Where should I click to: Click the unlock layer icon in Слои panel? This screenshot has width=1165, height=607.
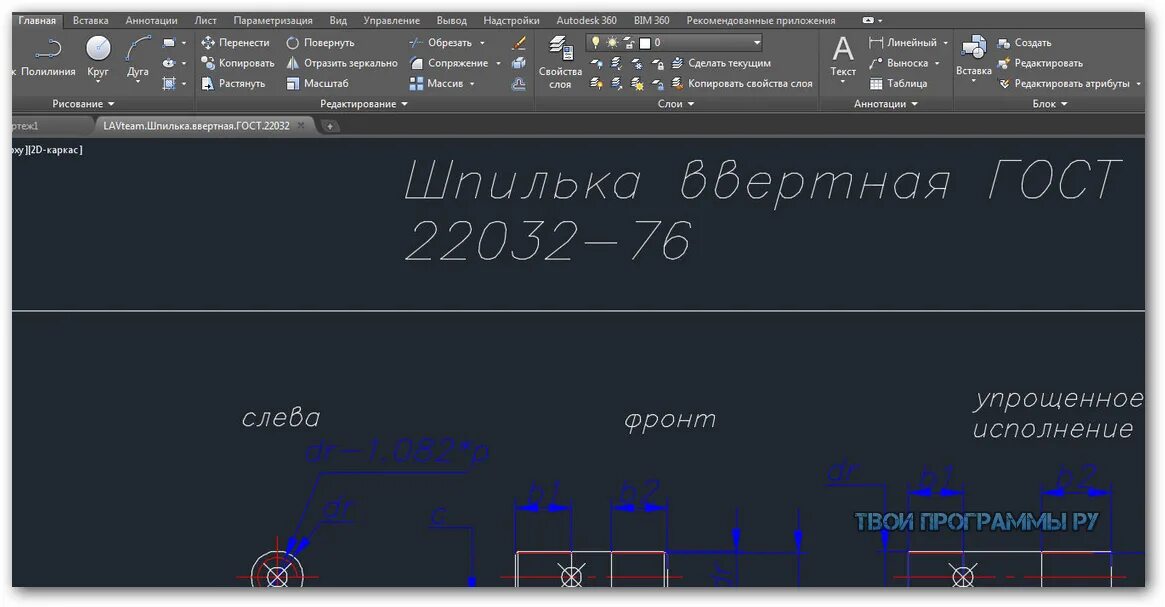(658, 84)
